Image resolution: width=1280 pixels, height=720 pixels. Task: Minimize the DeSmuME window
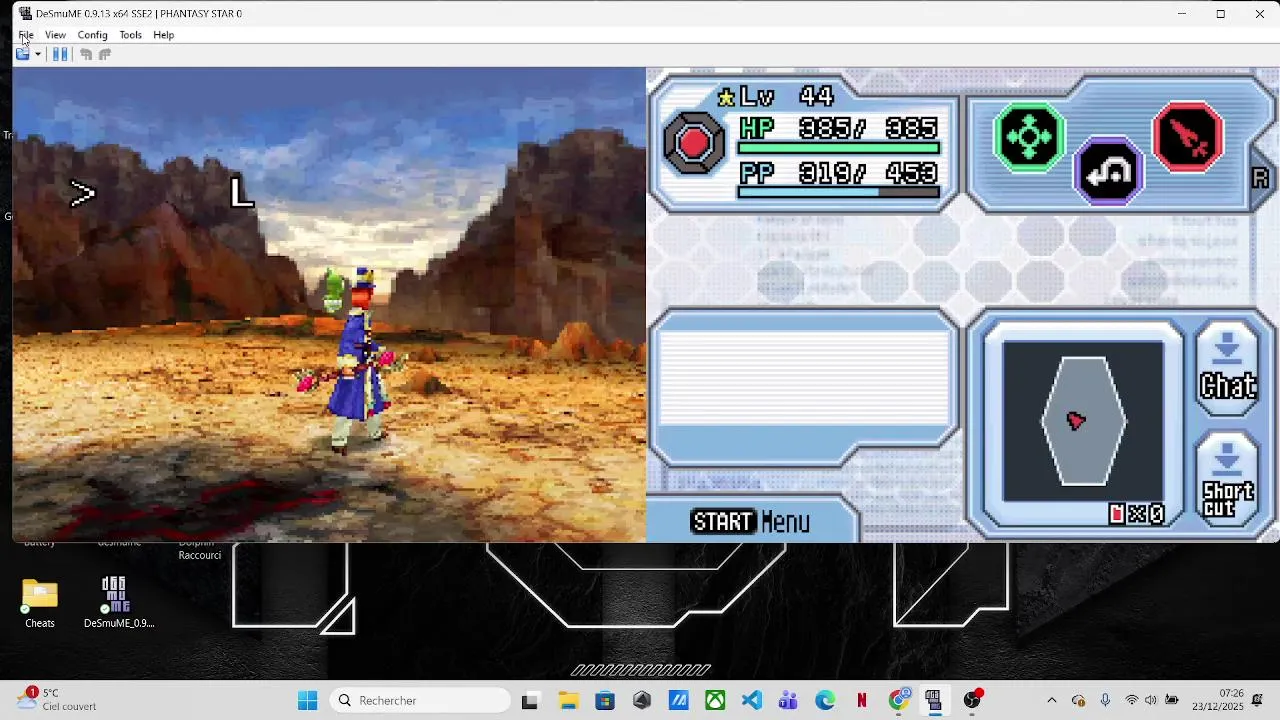point(1181,14)
